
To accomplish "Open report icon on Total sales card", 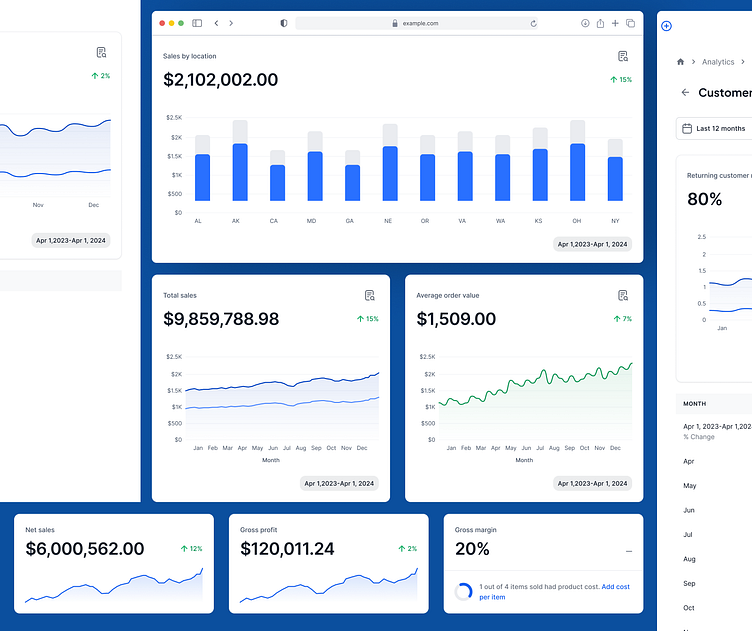I will (x=369, y=296).
